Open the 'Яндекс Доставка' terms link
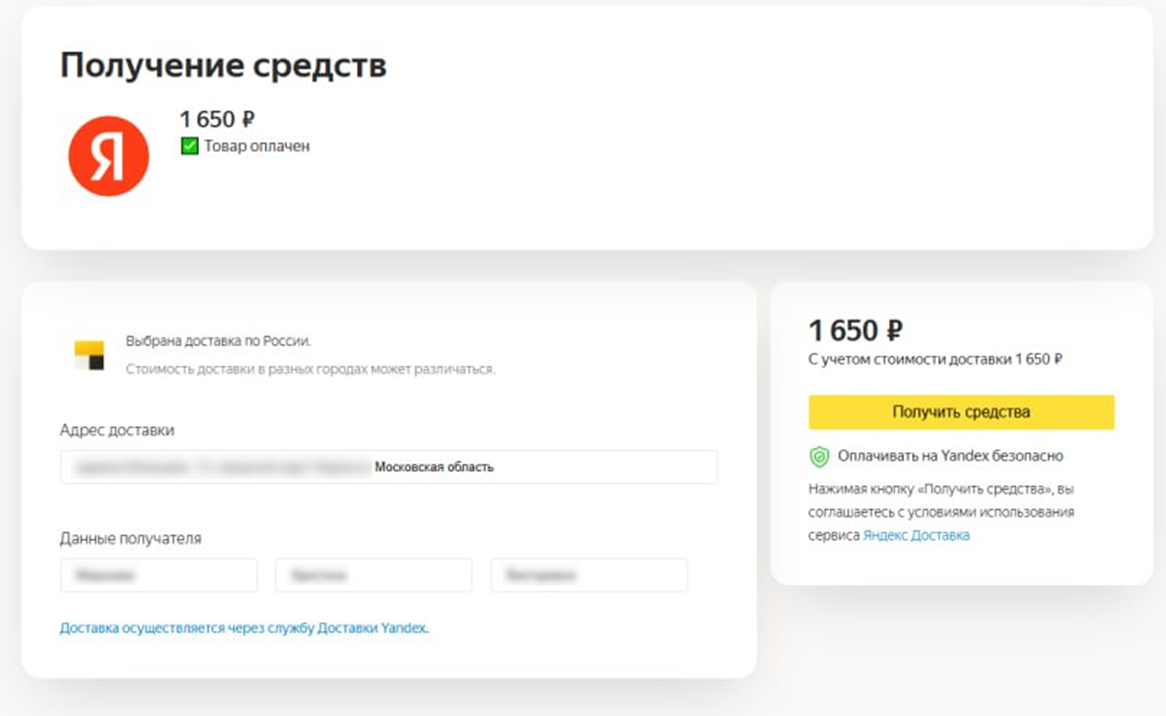Screen dimensions: 1166x716 coord(916,535)
